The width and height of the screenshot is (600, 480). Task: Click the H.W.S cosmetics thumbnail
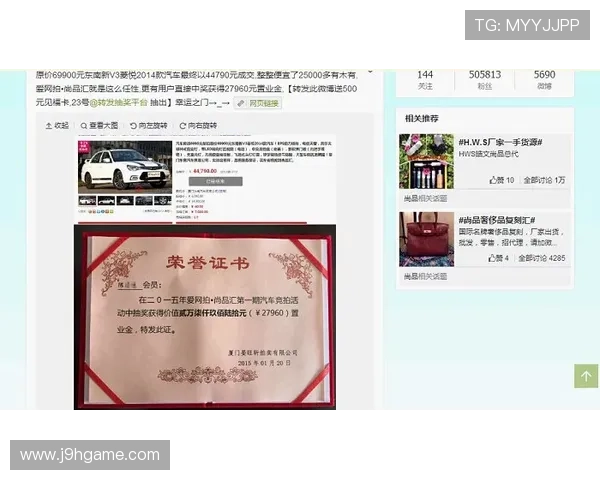point(426,161)
